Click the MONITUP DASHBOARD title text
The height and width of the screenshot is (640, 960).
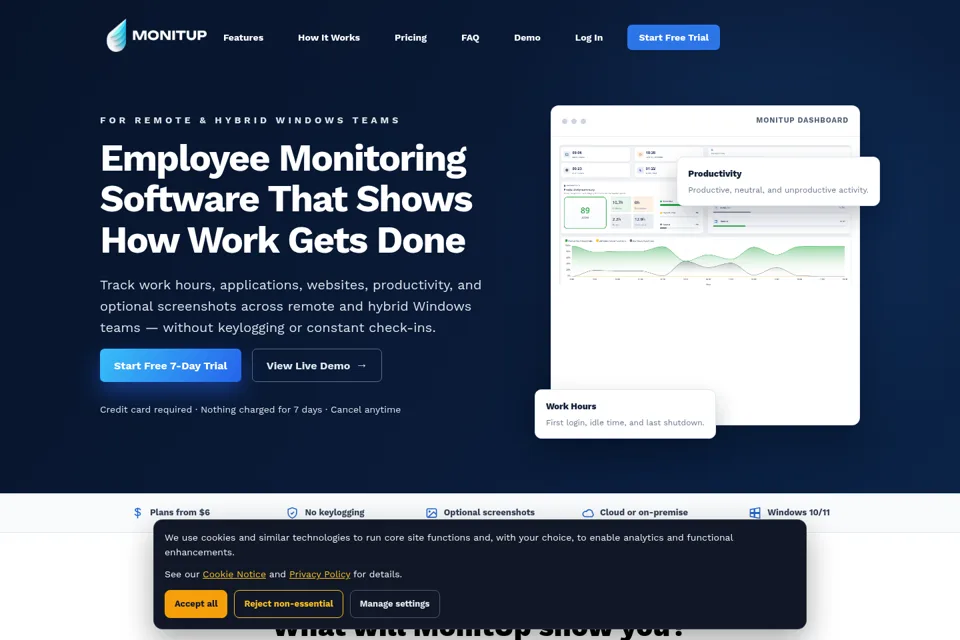pos(802,120)
